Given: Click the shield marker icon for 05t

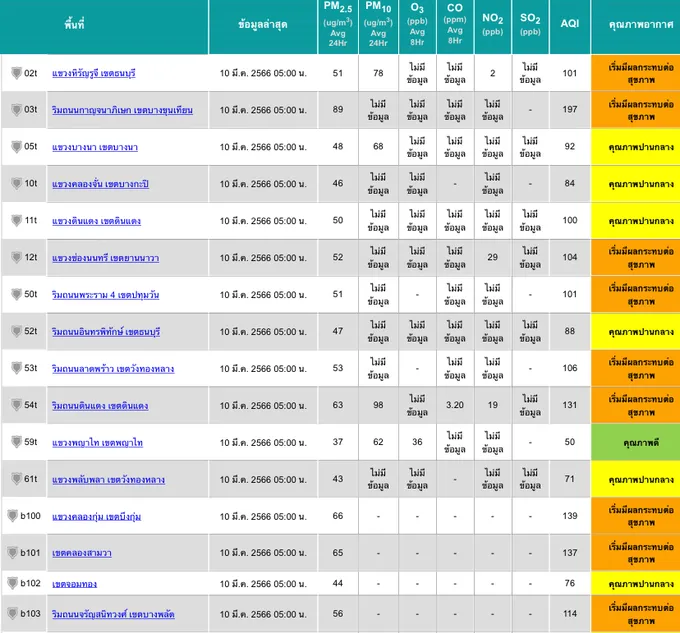Looking at the screenshot, I should coord(16,147).
